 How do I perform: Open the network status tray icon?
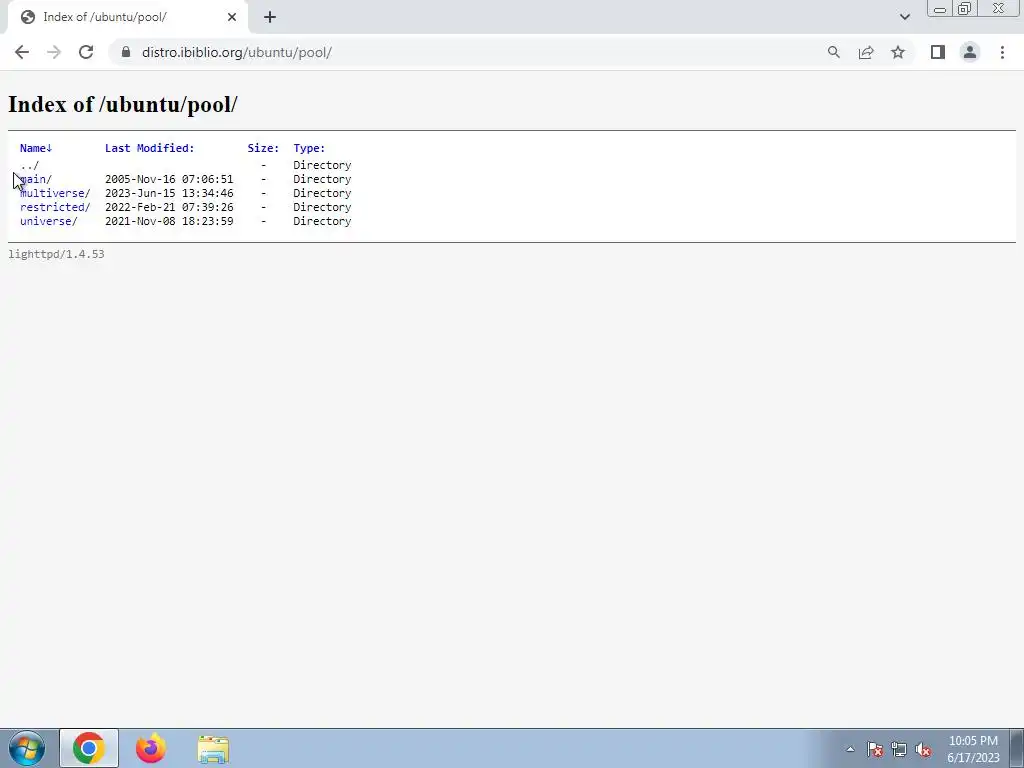[899, 749]
